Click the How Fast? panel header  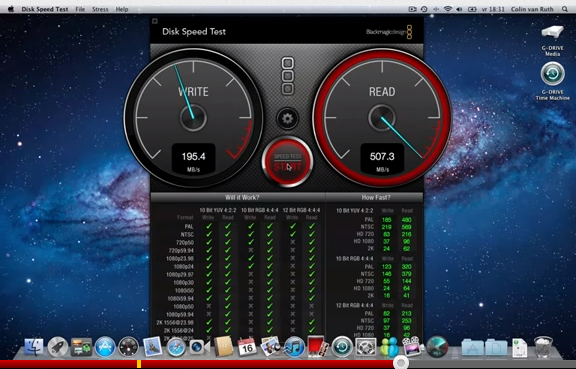click(375, 197)
